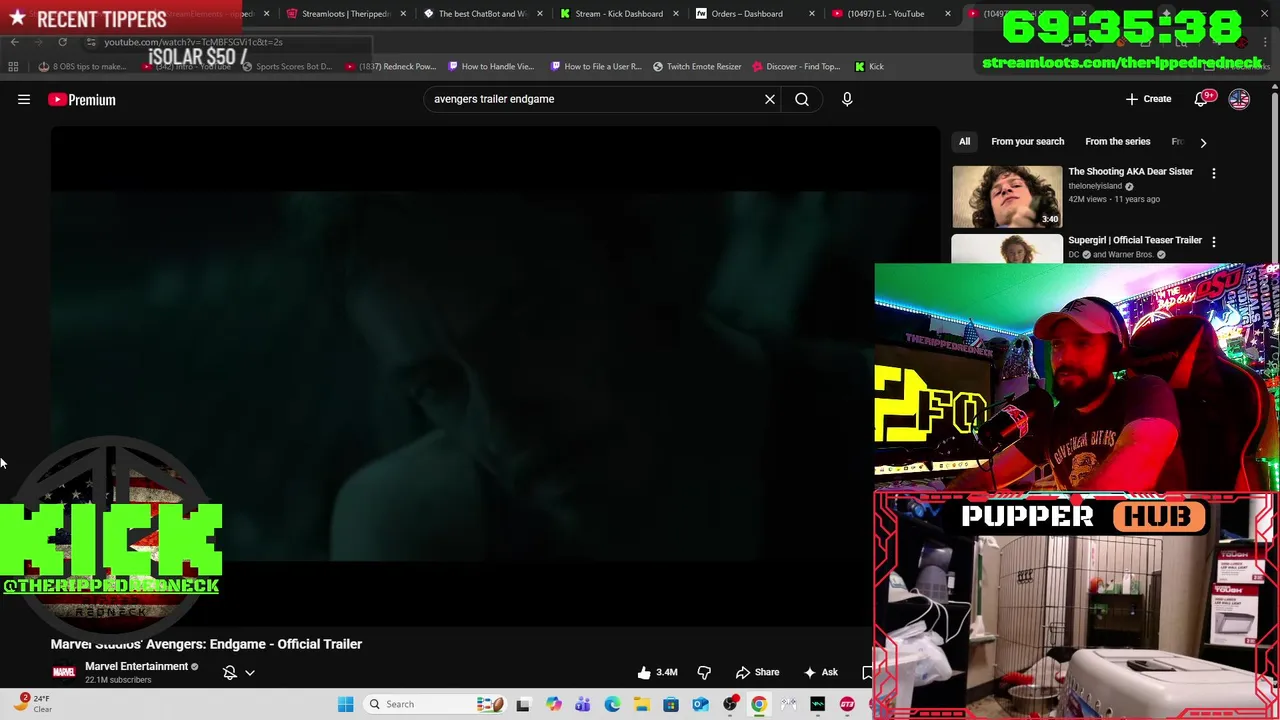Open How to File a User R... bookmark

[595, 66]
